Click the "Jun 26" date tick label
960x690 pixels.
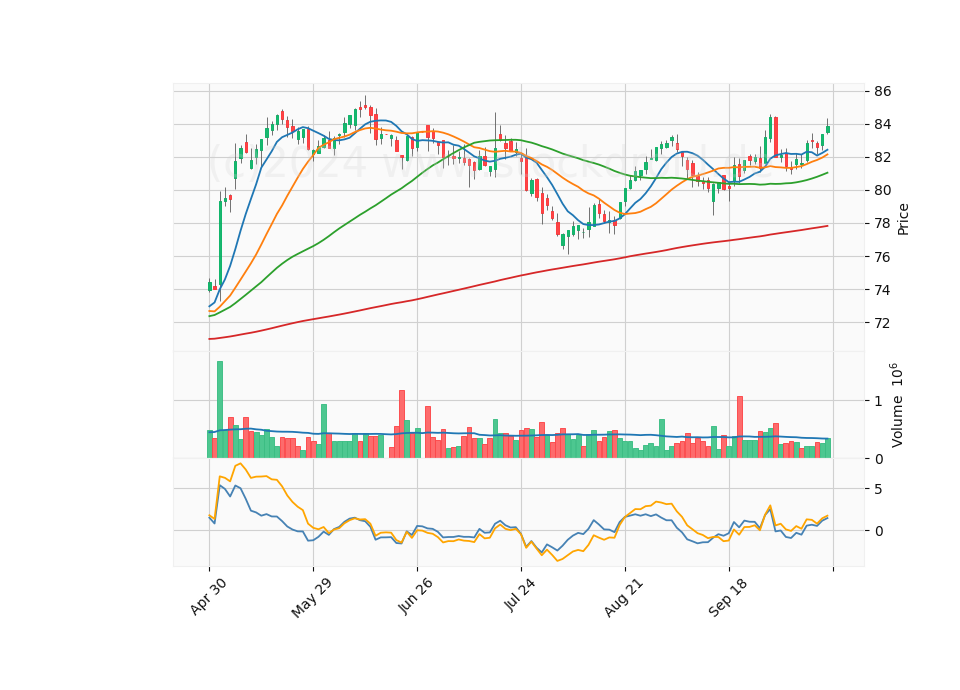tap(415, 596)
